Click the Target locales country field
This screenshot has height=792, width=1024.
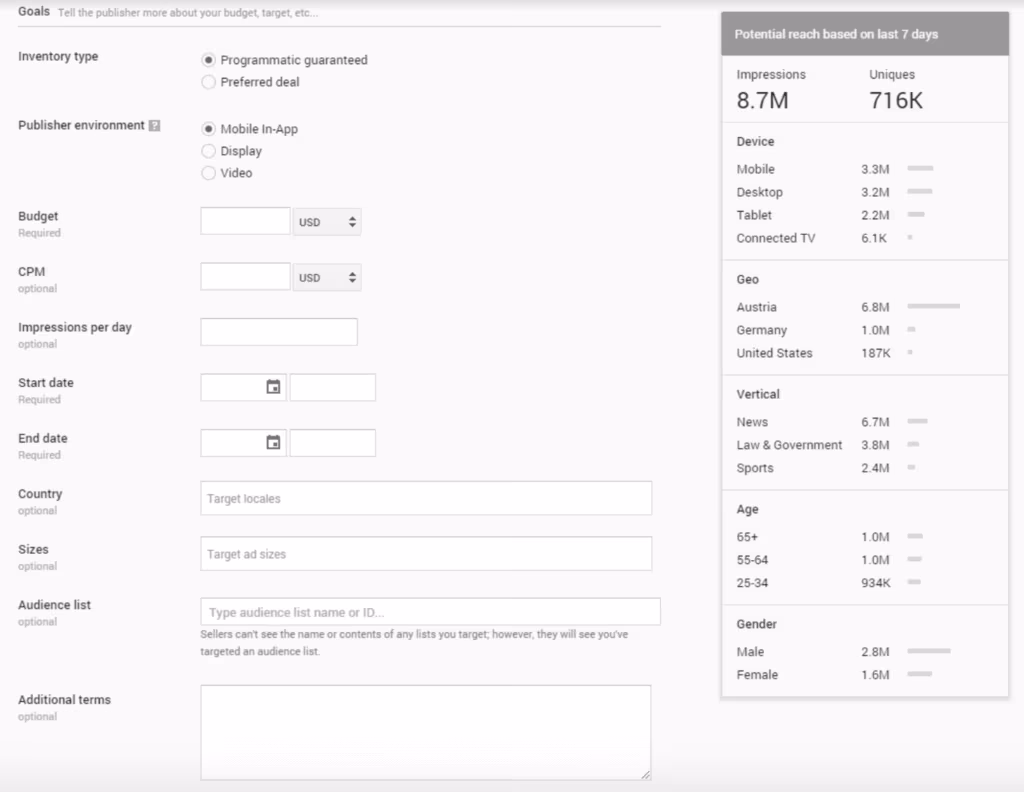426,498
